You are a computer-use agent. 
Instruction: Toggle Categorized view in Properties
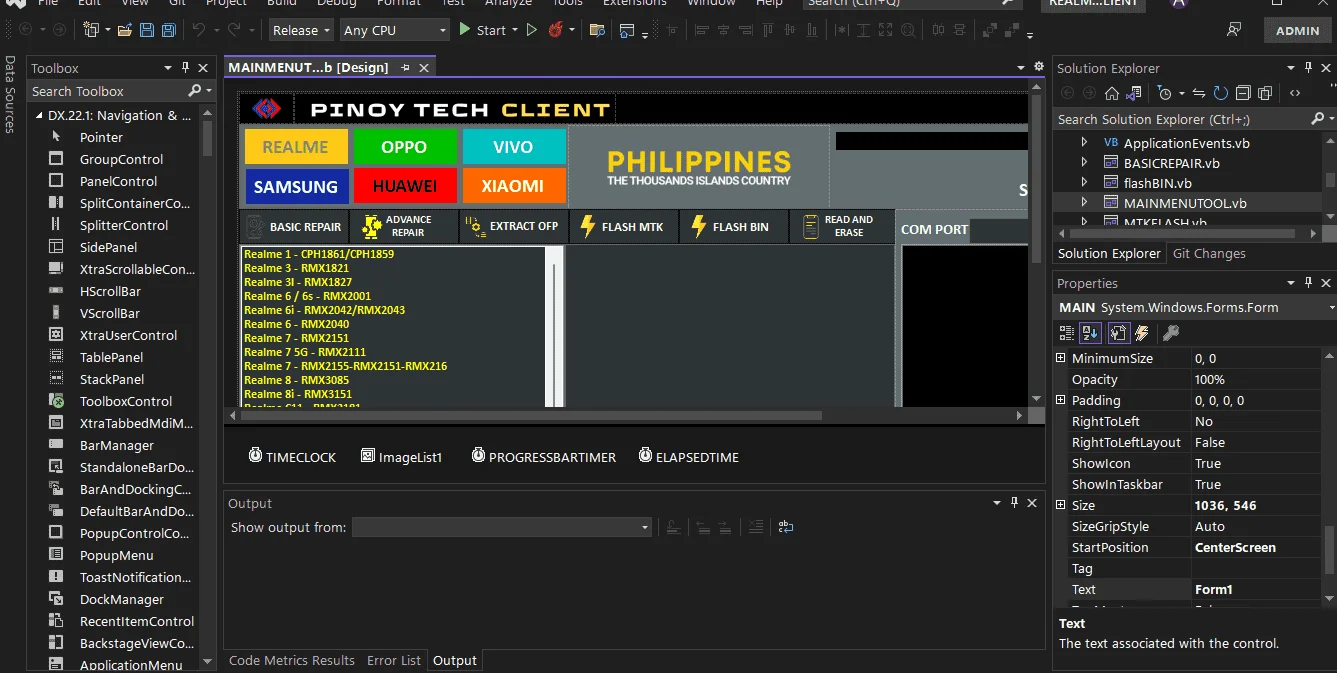click(1067, 333)
